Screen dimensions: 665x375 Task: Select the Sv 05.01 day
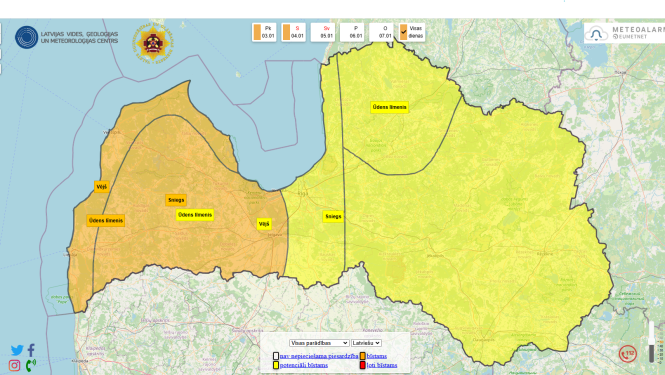323,32
